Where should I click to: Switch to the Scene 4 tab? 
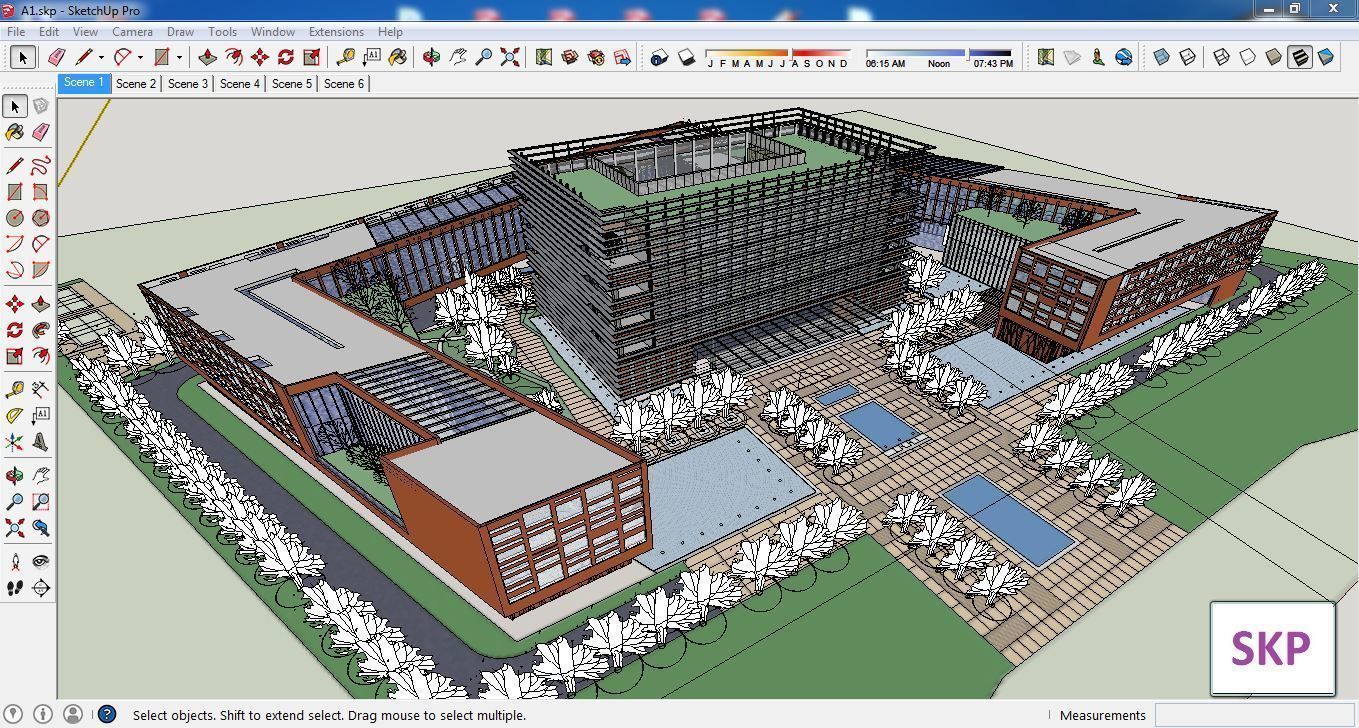point(240,84)
